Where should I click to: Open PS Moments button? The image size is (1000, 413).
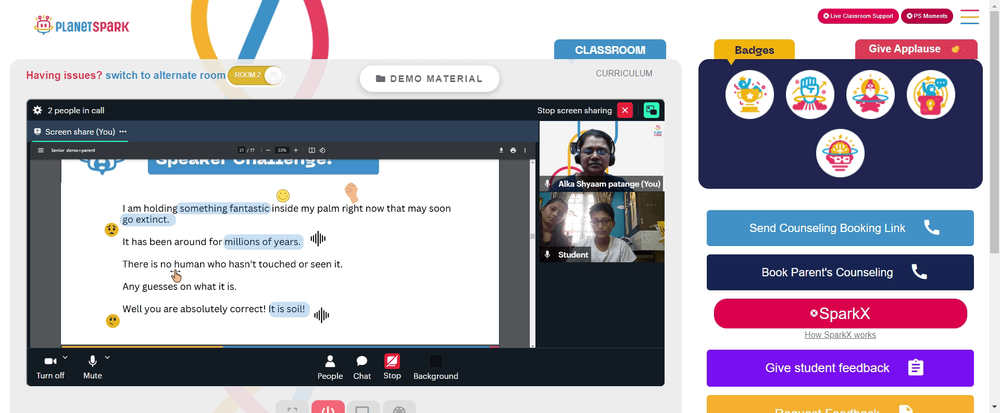click(x=927, y=16)
